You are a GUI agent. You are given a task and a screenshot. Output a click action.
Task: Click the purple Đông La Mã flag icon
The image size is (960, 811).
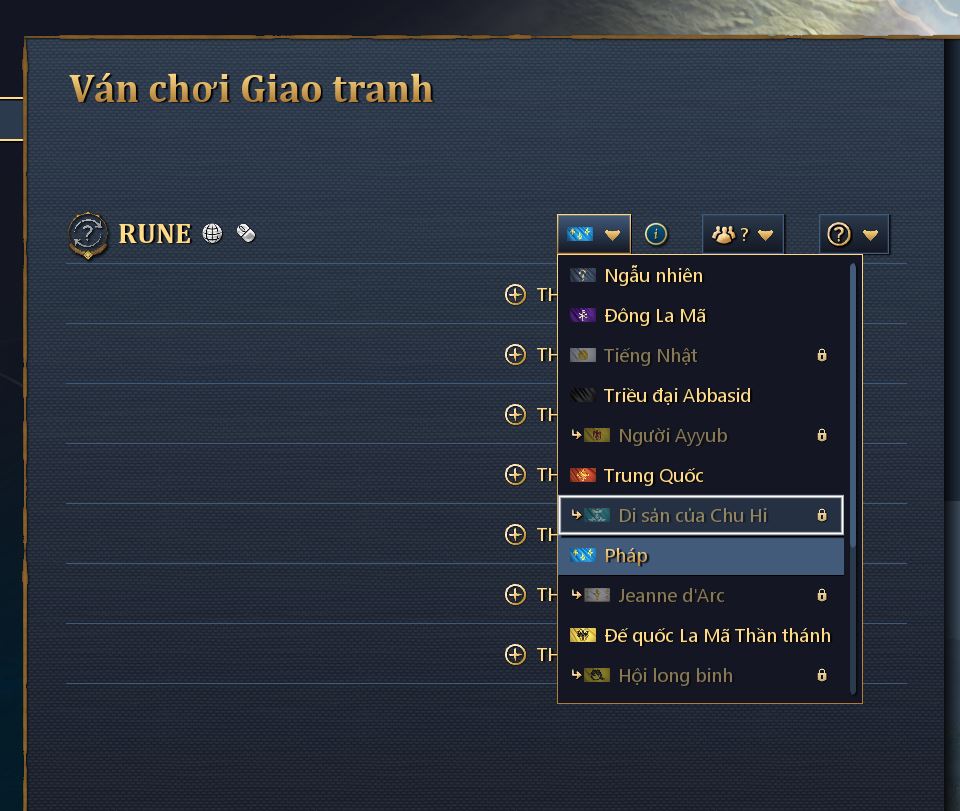pos(581,315)
